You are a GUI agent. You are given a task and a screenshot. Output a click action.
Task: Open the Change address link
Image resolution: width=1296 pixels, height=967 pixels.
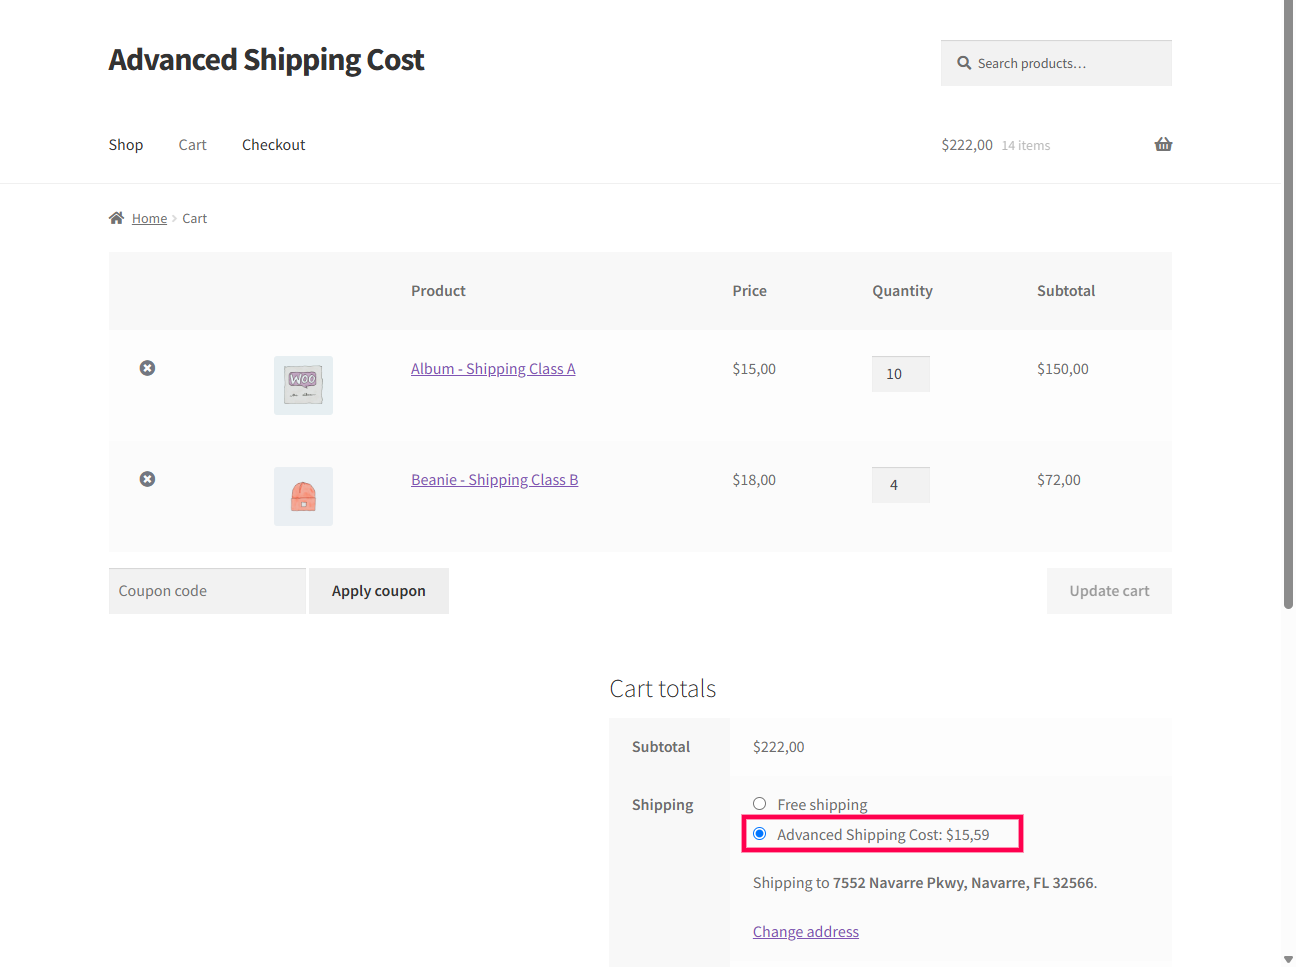[x=805, y=931]
